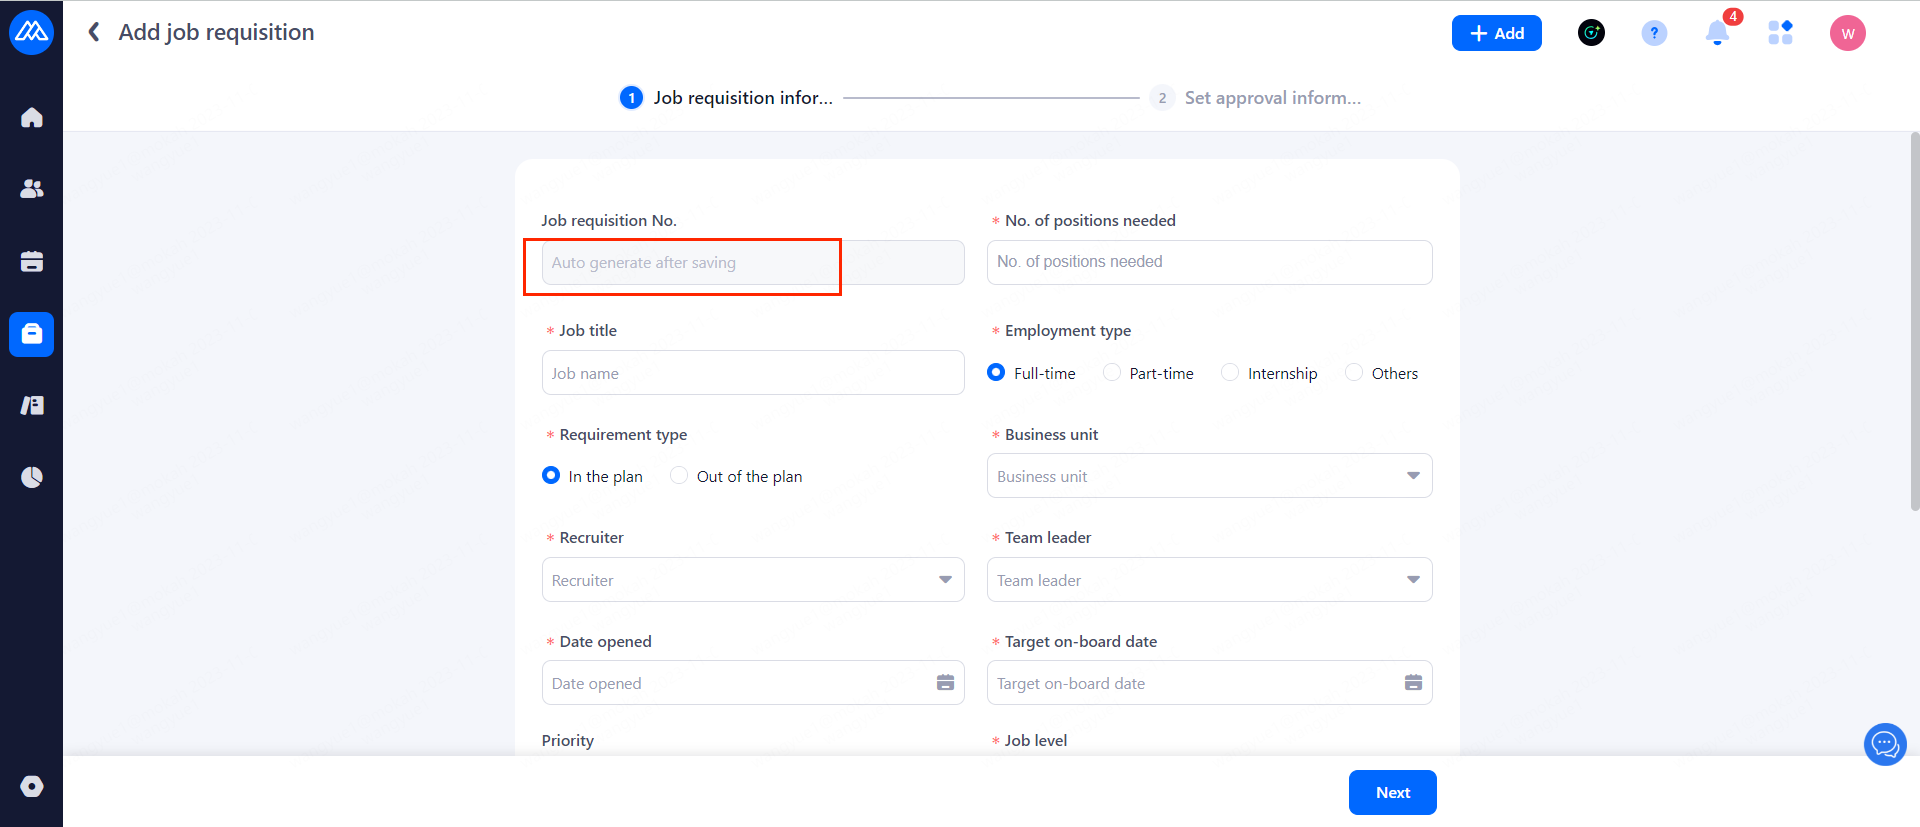
Task: Click the Job title input field
Action: 753,373
